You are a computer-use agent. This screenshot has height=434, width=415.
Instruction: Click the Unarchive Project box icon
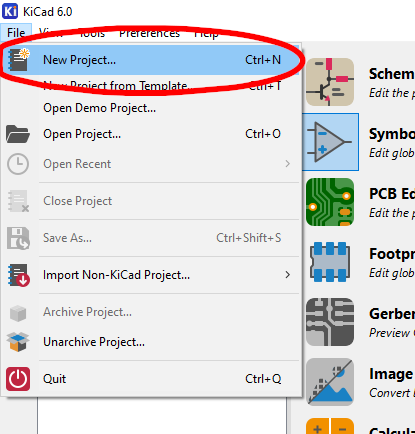(18, 342)
